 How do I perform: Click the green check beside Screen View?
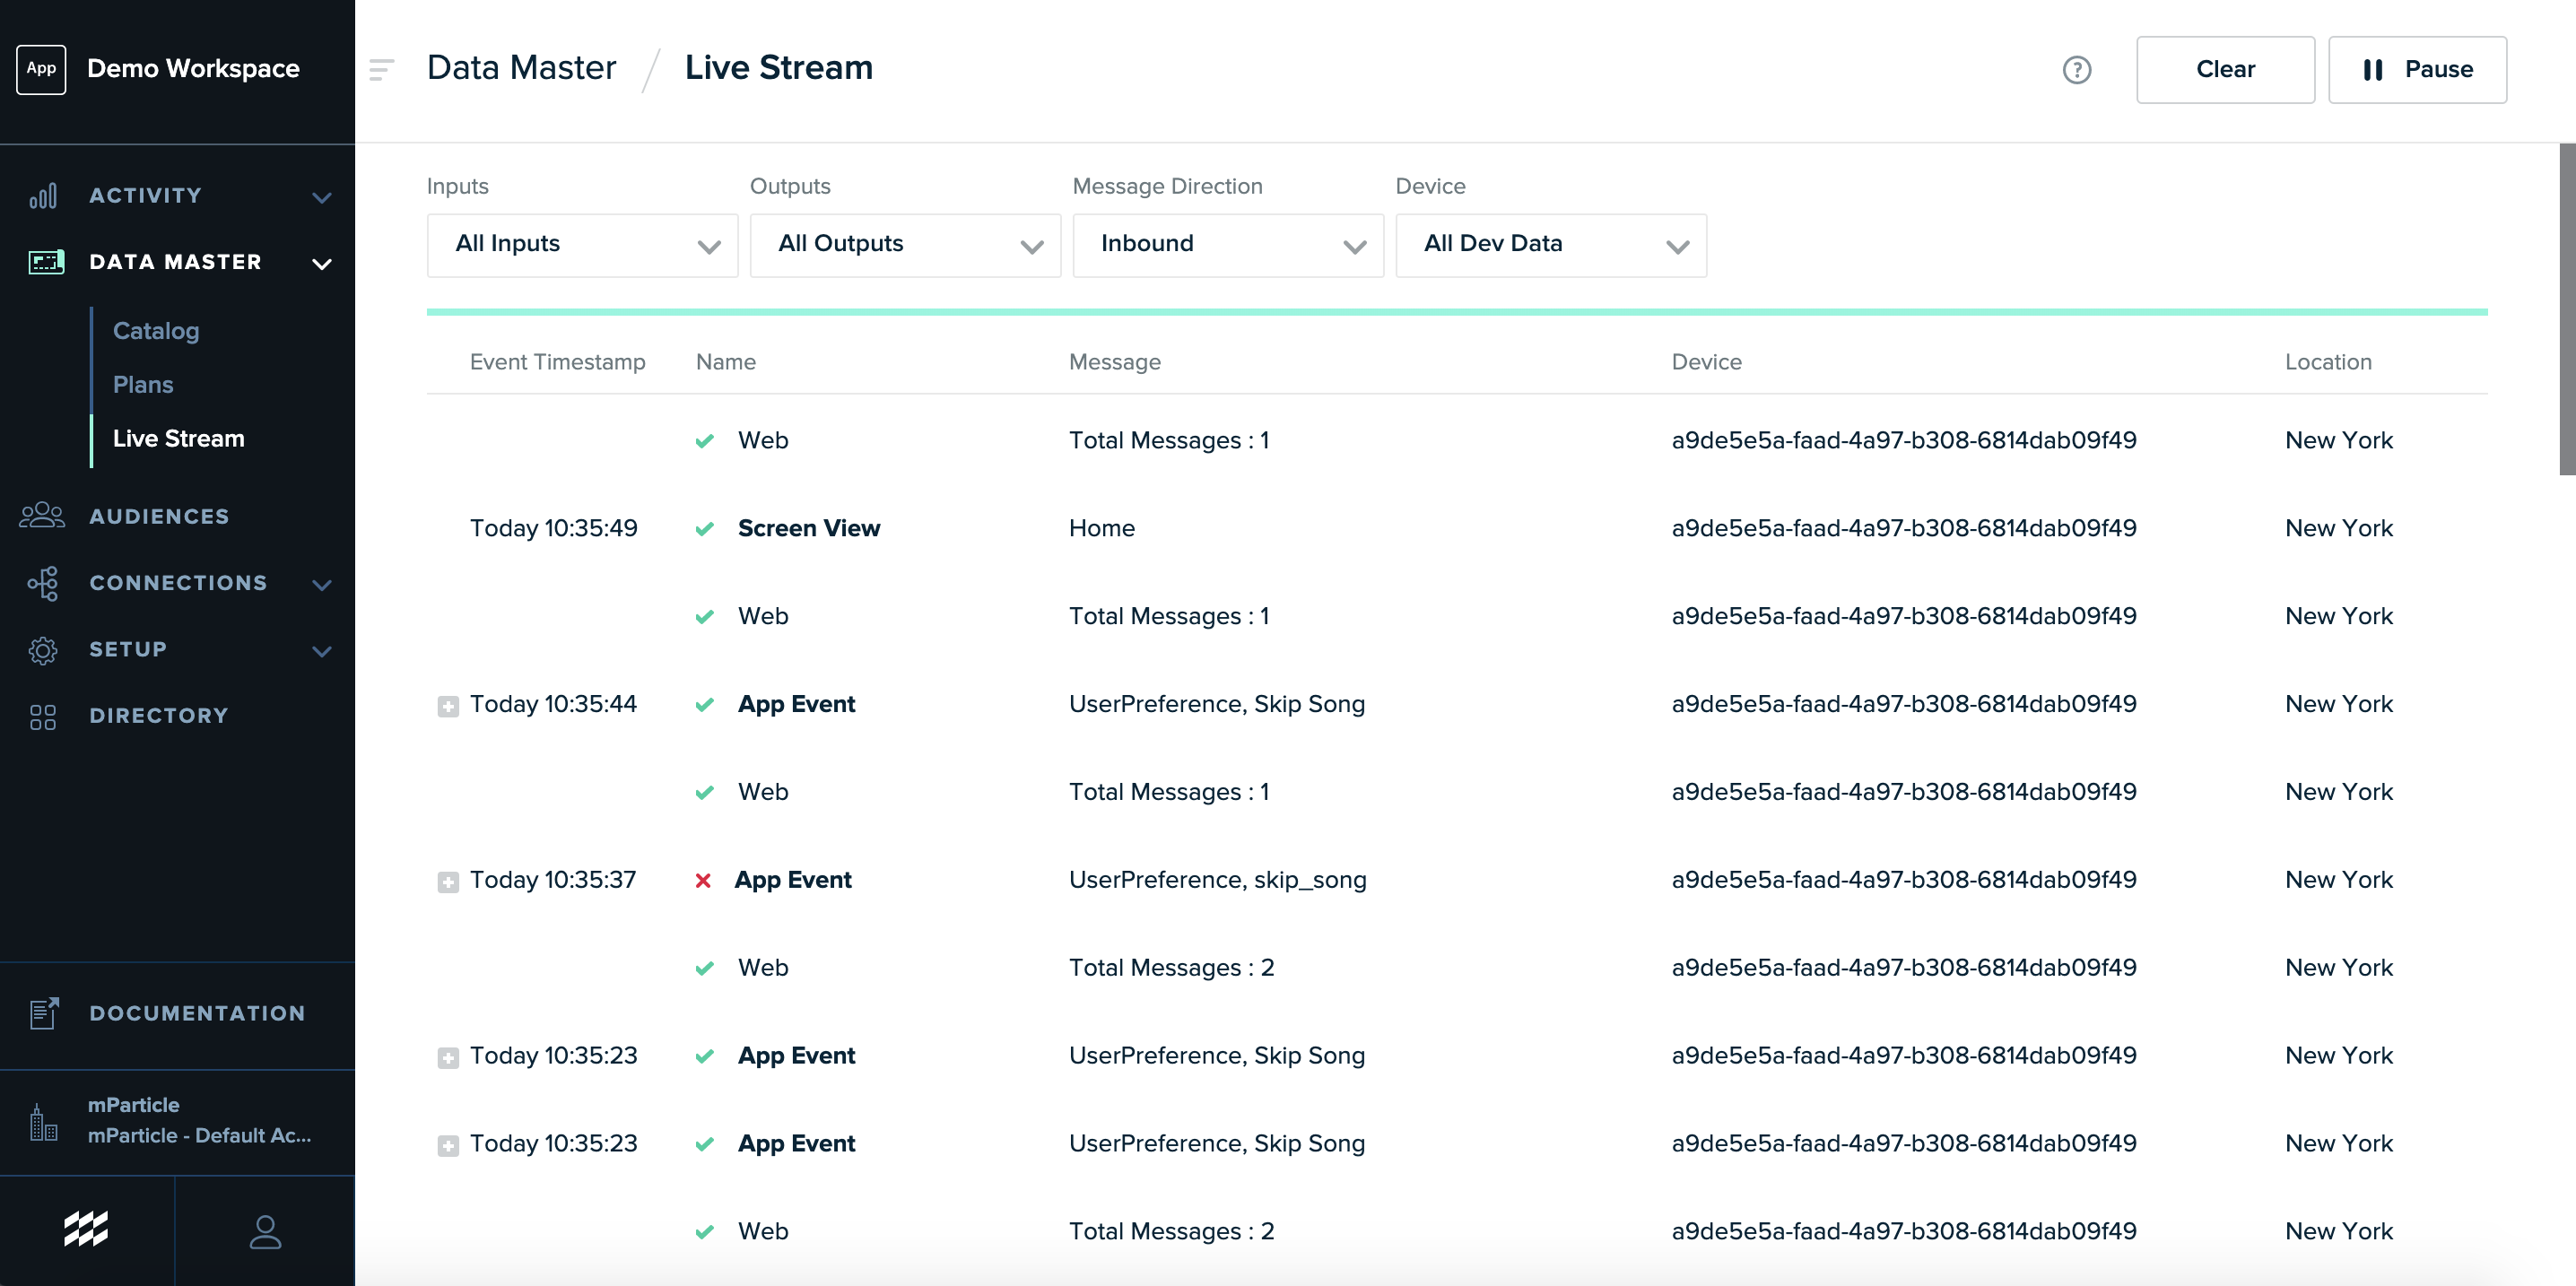click(x=704, y=529)
